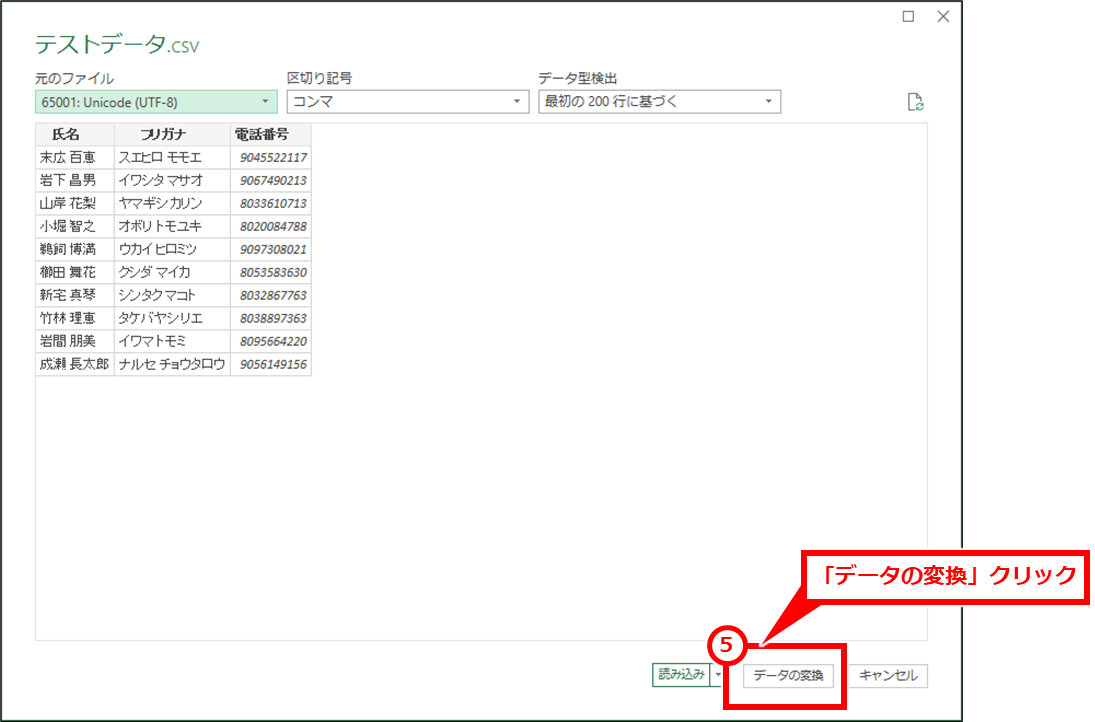Click the cell 竹林 理恵
This screenshot has width=1095, height=722.
75,319
